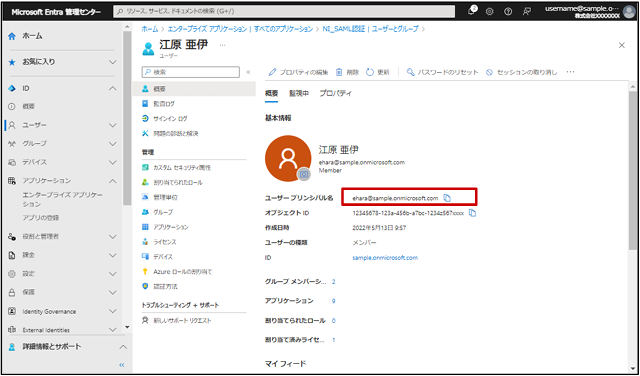Viewport: 640px width, 376px height.
Task: Open the settings gear in header
Action: [489, 11]
